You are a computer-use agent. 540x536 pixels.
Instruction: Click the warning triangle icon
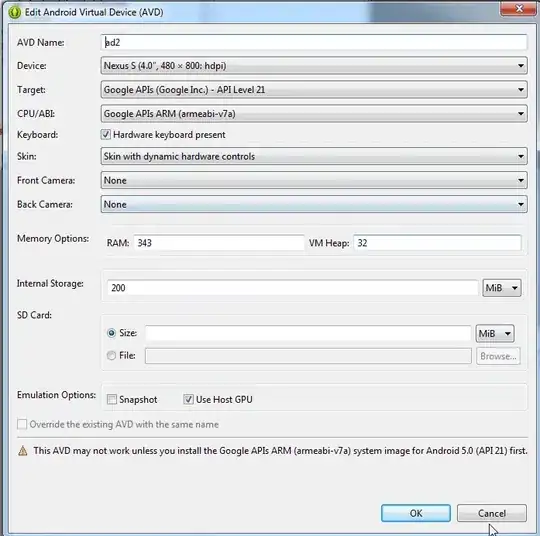(23, 451)
